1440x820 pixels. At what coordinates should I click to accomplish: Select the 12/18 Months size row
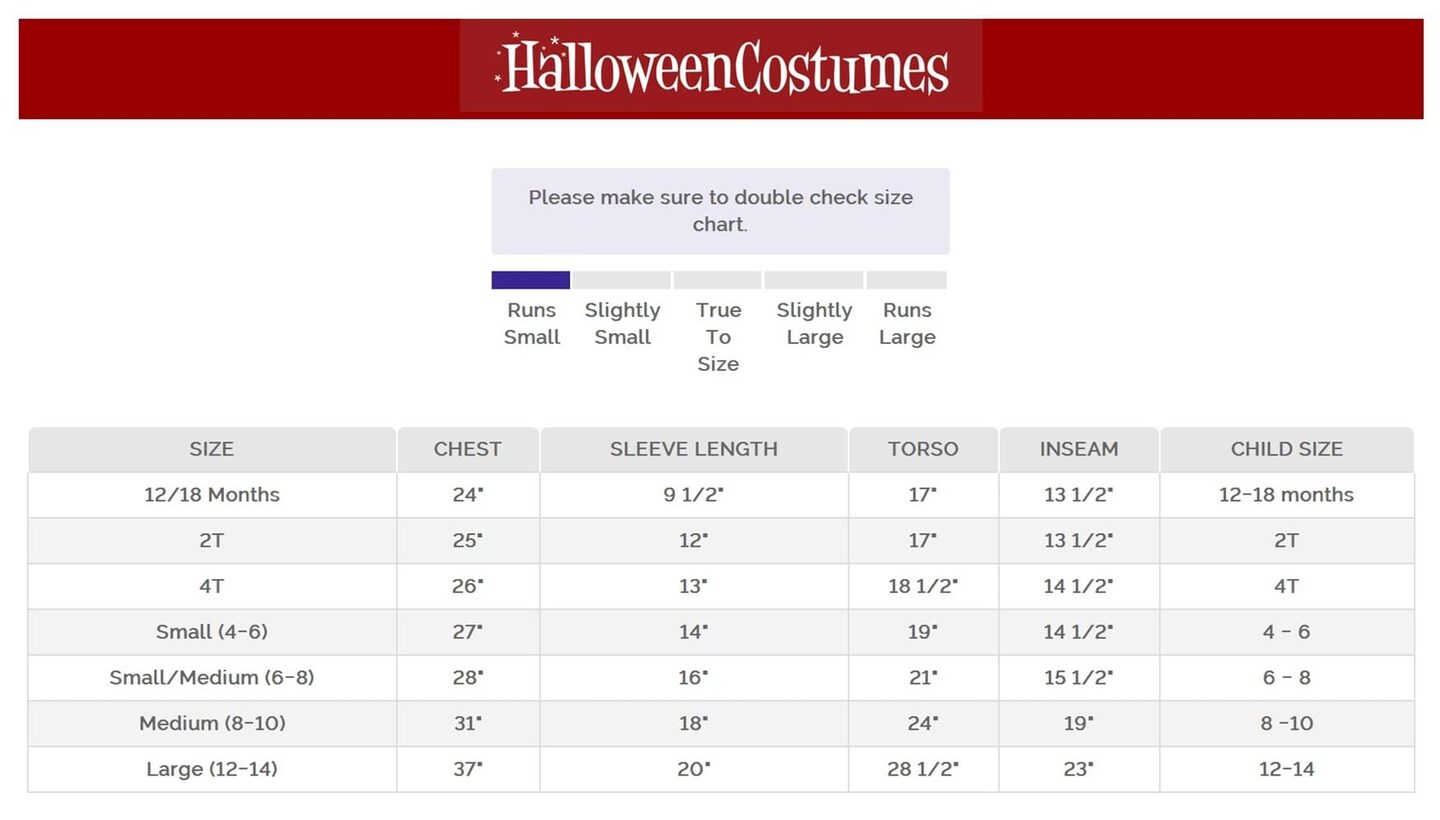click(x=211, y=495)
